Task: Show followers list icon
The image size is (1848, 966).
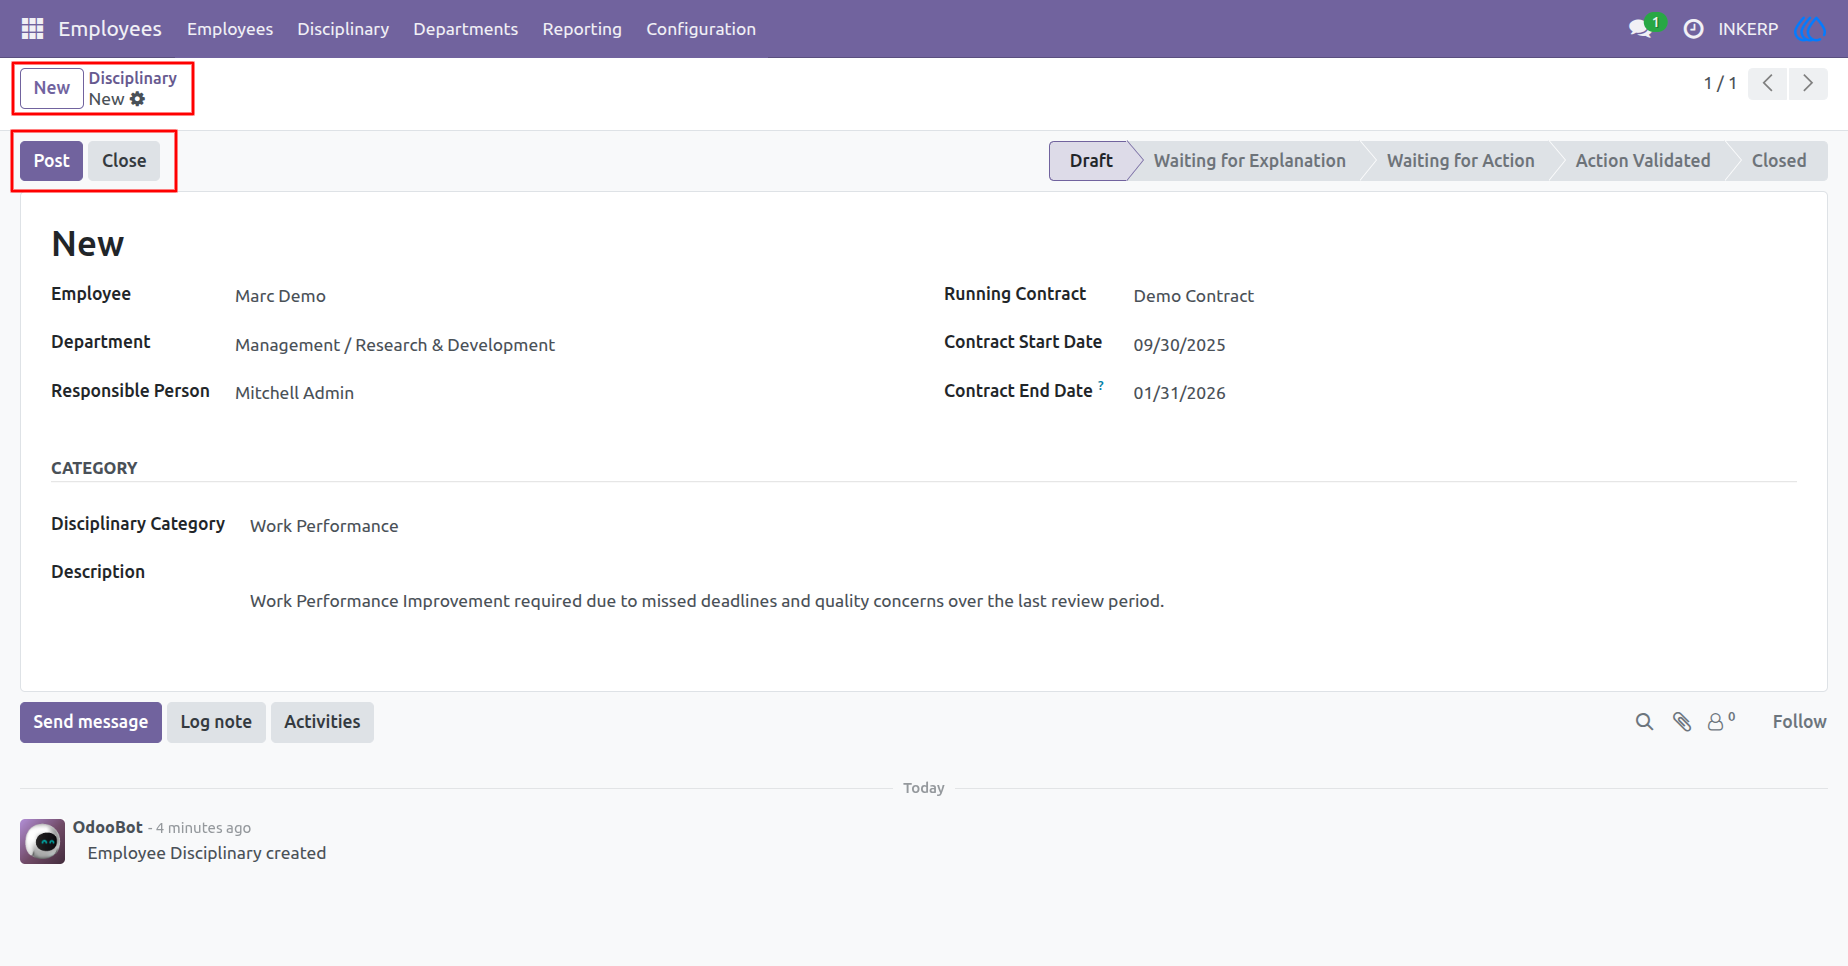Action: (x=1721, y=721)
